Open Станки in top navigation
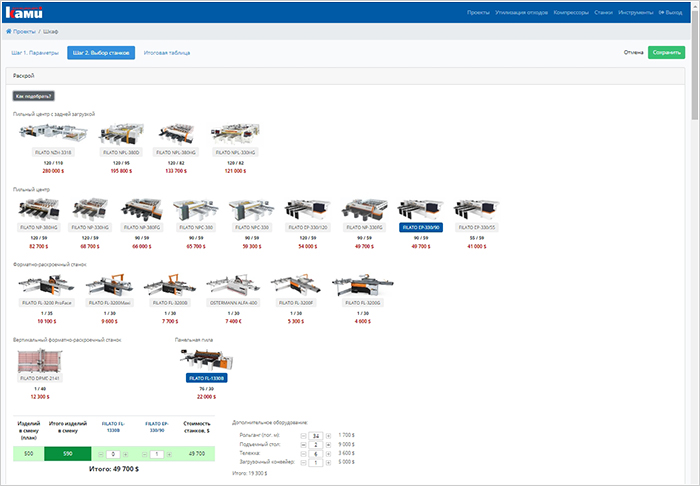The image size is (700, 486). (603, 12)
